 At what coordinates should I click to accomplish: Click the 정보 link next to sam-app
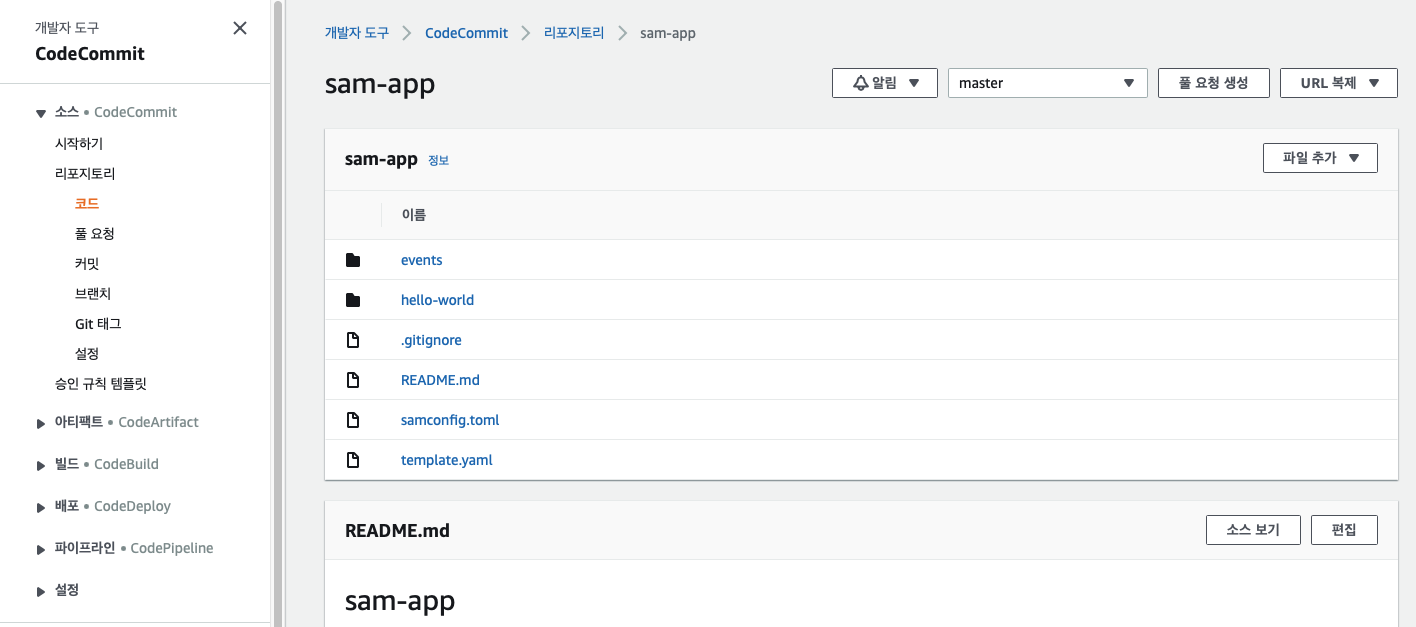coord(438,160)
